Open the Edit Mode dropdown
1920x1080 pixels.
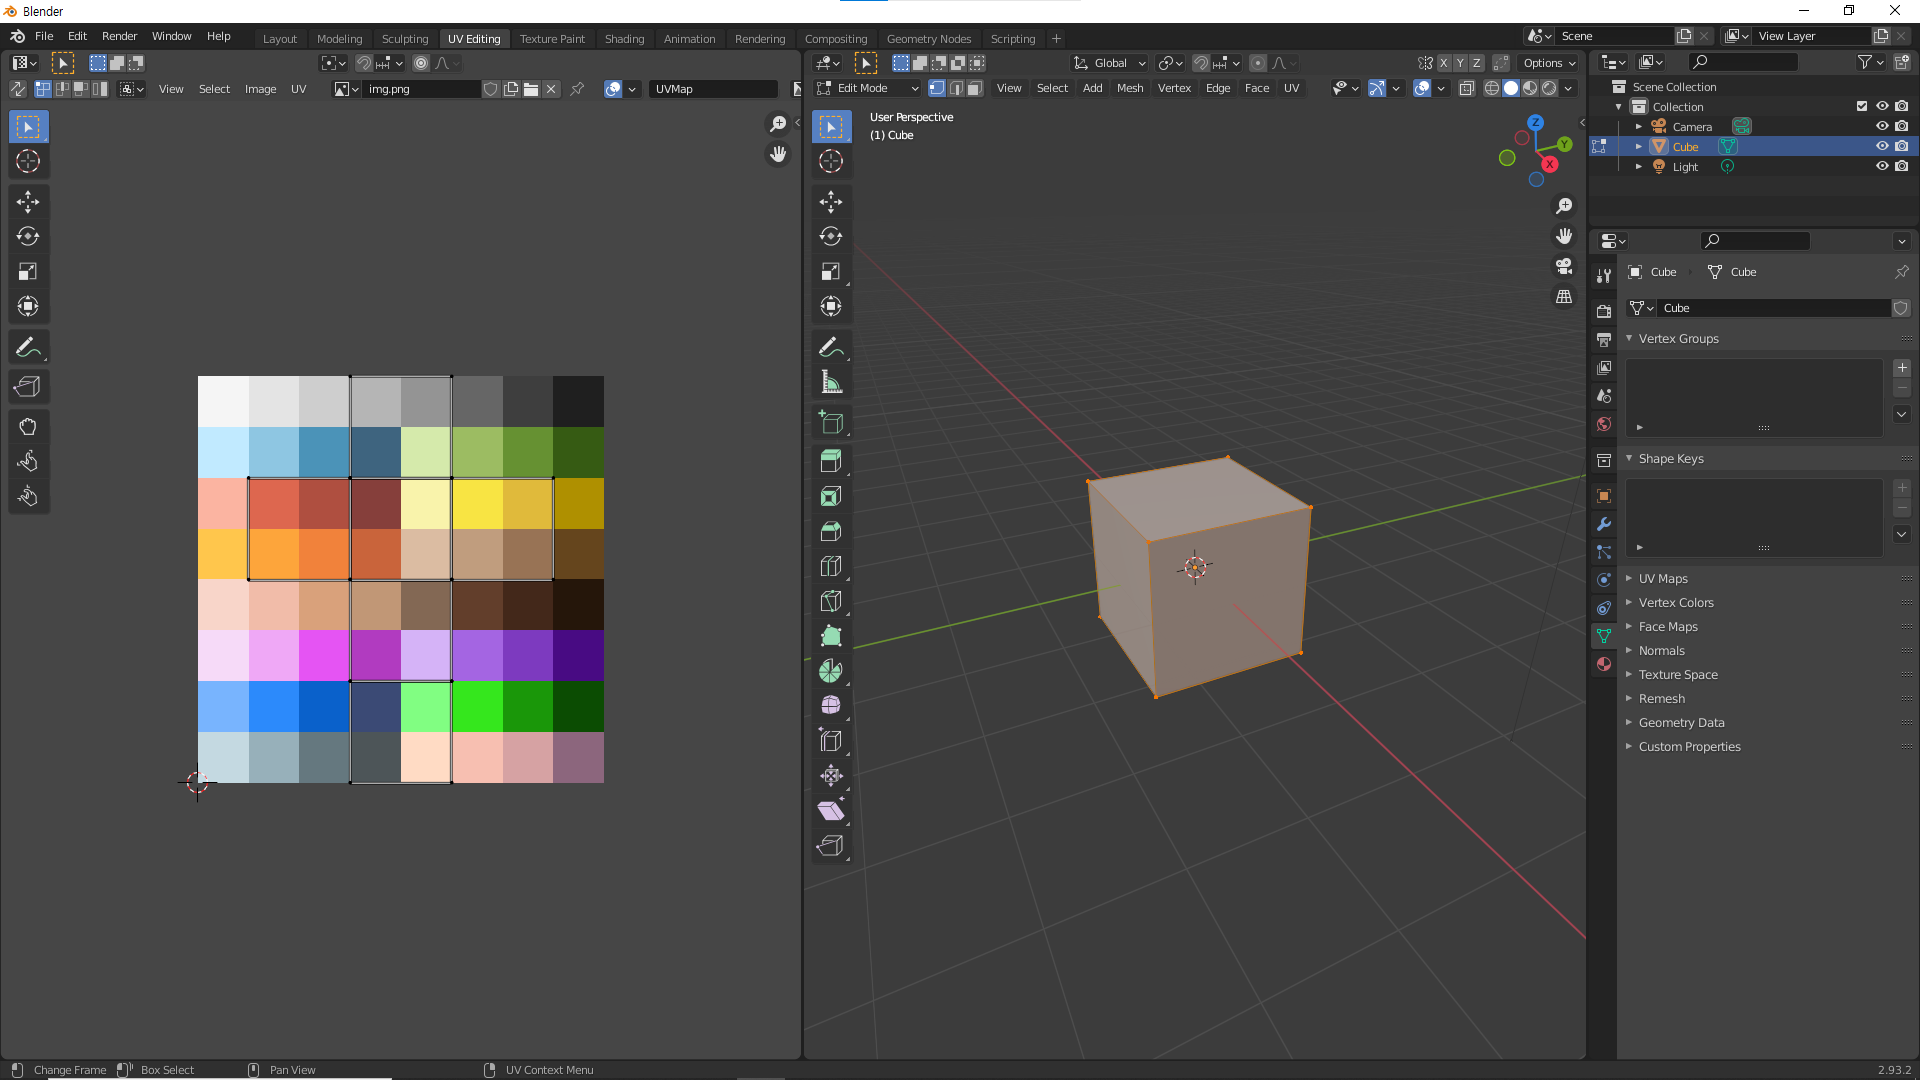pos(867,89)
